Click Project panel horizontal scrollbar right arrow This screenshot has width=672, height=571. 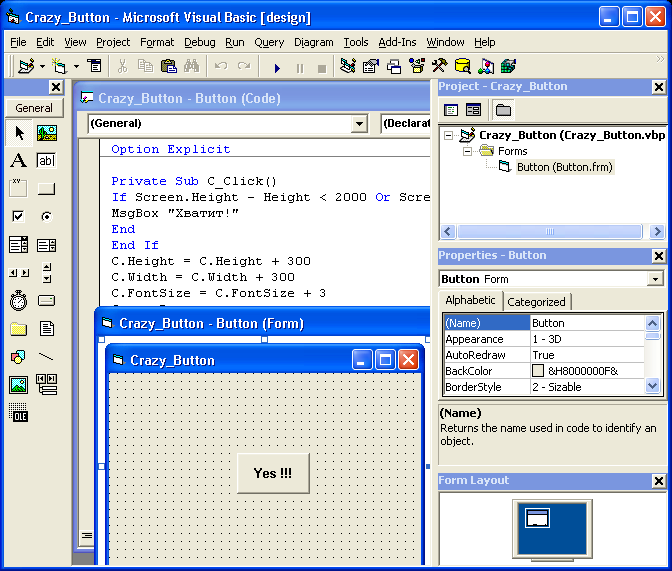(x=656, y=232)
